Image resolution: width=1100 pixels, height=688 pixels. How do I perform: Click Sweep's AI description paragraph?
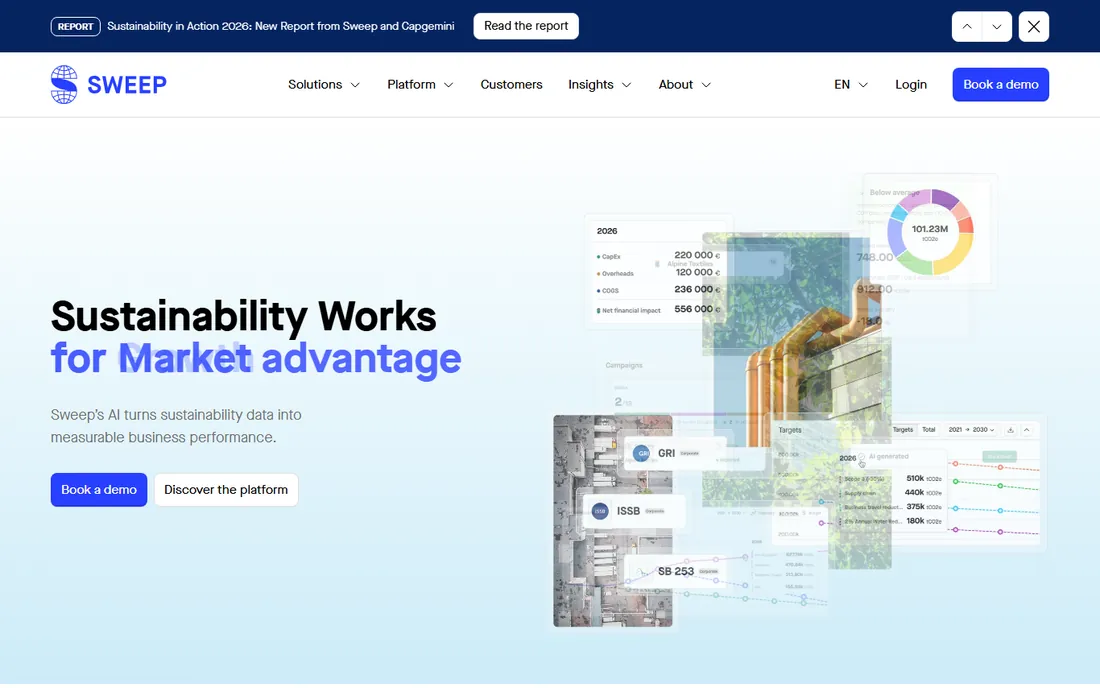[x=176, y=426]
